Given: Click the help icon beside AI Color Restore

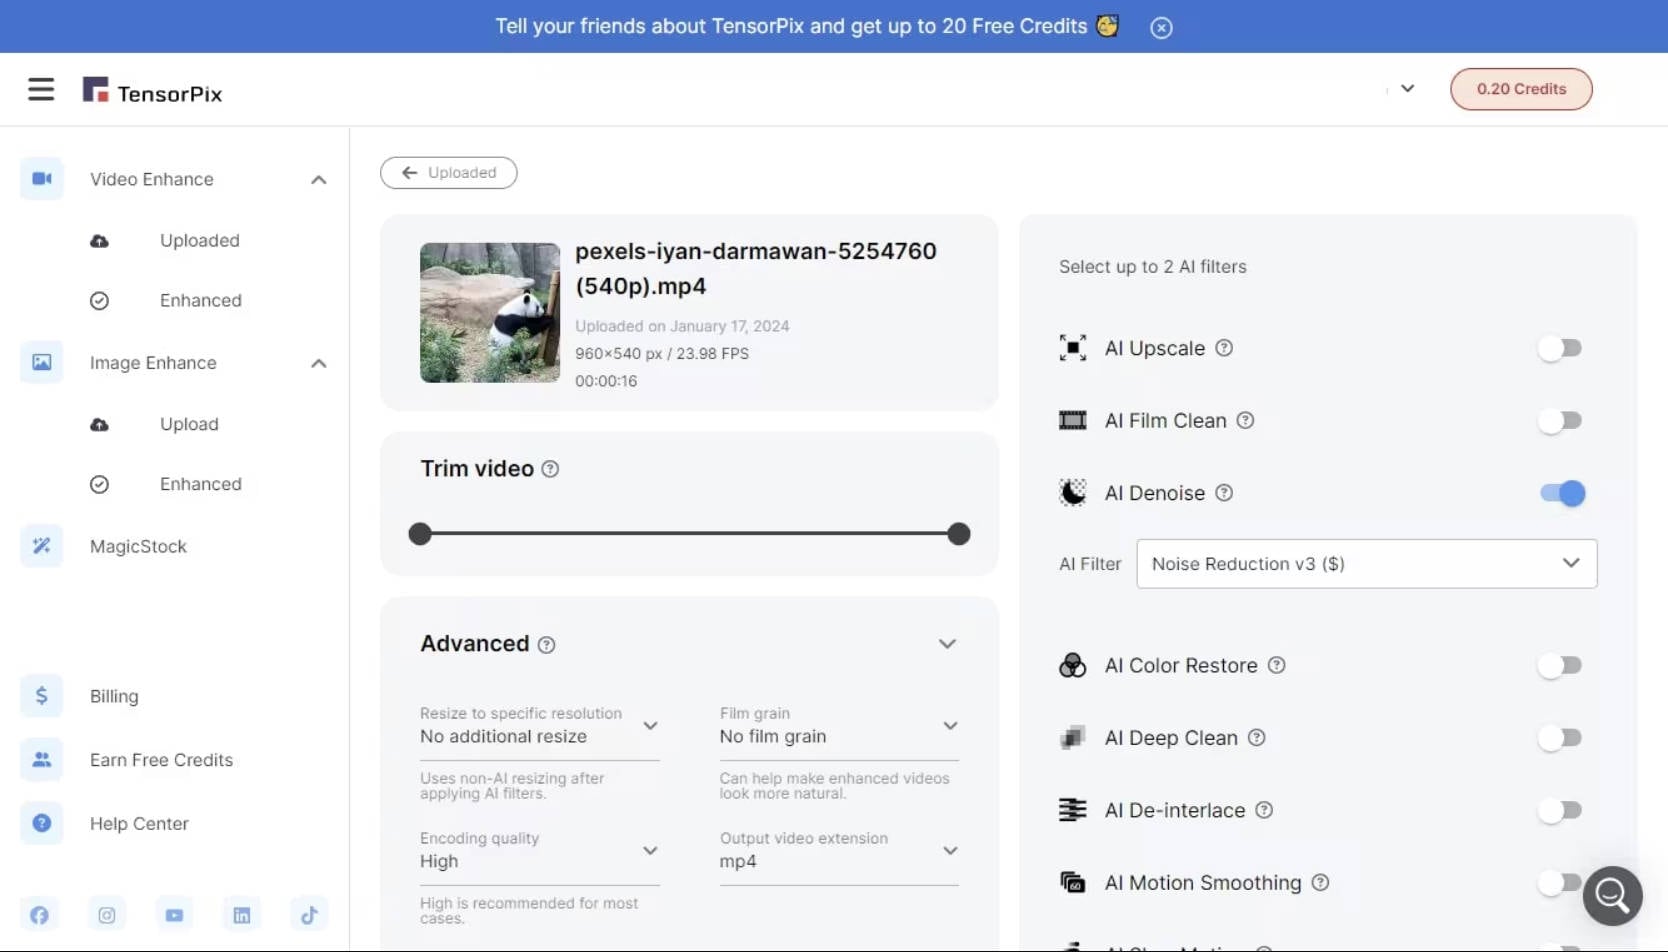Looking at the screenshot, I should tap(1276, 665).
